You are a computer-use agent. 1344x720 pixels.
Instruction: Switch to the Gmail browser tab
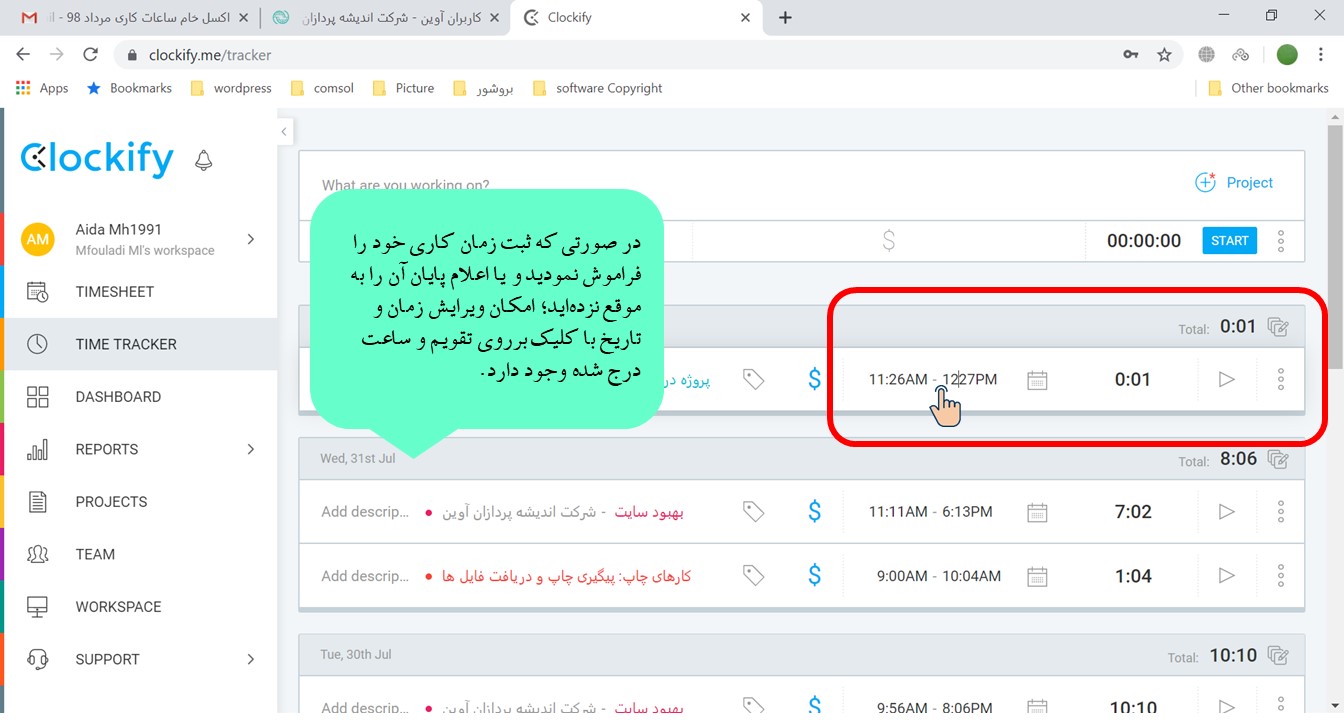[134, 17]
